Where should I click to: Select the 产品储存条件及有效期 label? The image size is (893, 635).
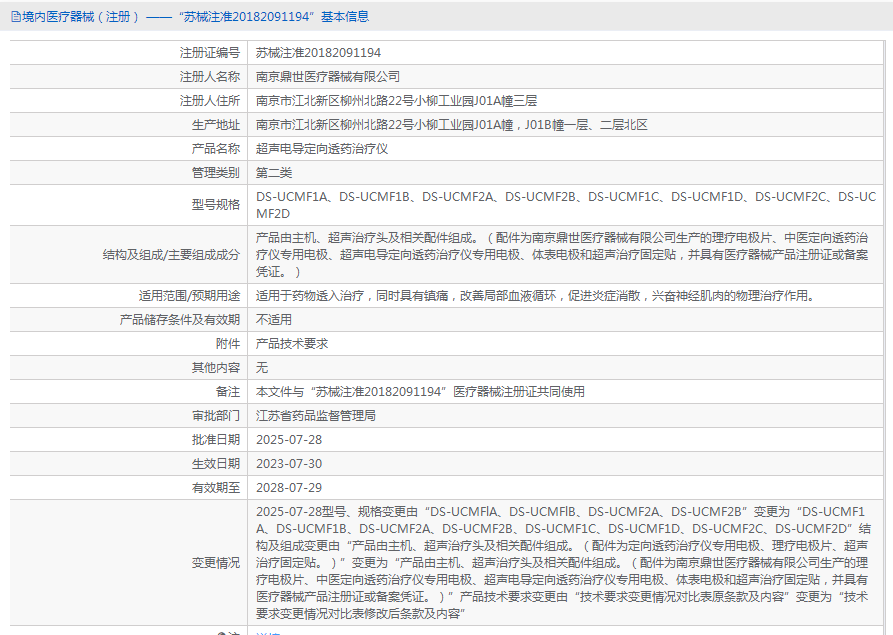pyautogui.click(x=179, y=319)
